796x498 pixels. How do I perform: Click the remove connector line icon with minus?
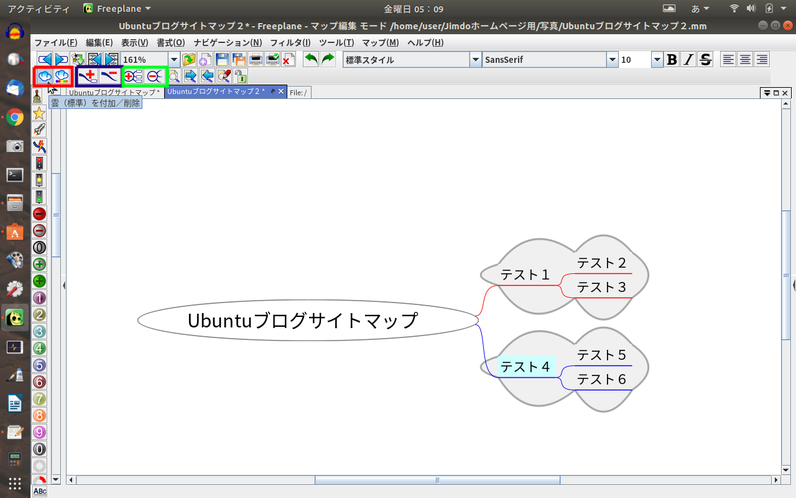tap(109, 77)
